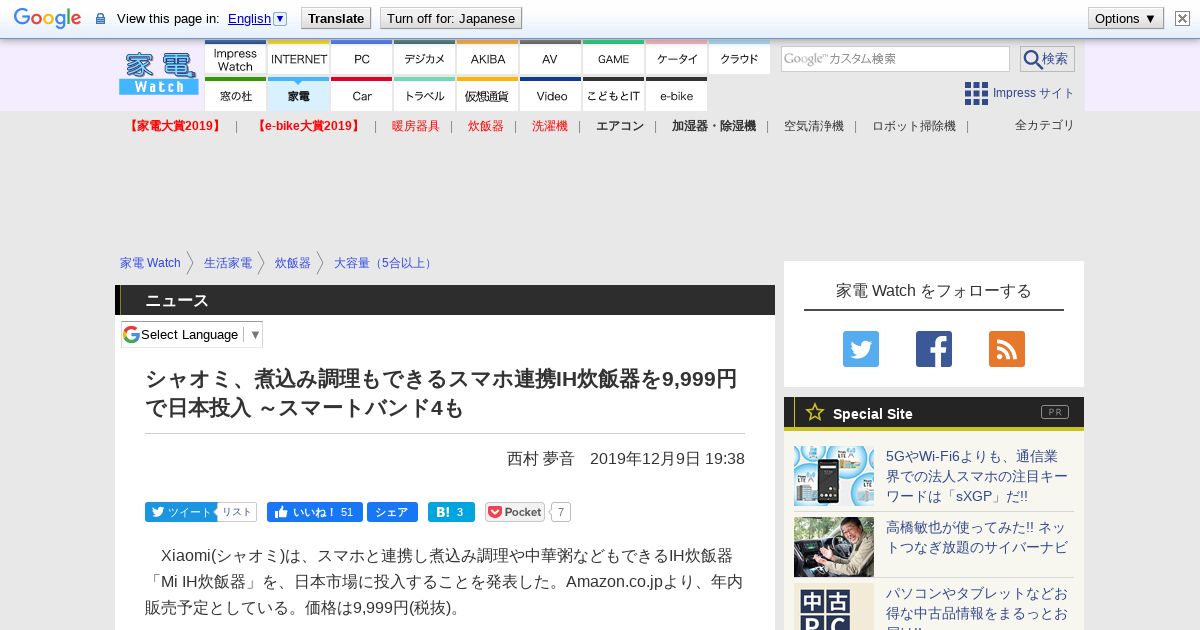Open the PC tab
This screenshot has width=1200, height=630.
pos(361,59)
